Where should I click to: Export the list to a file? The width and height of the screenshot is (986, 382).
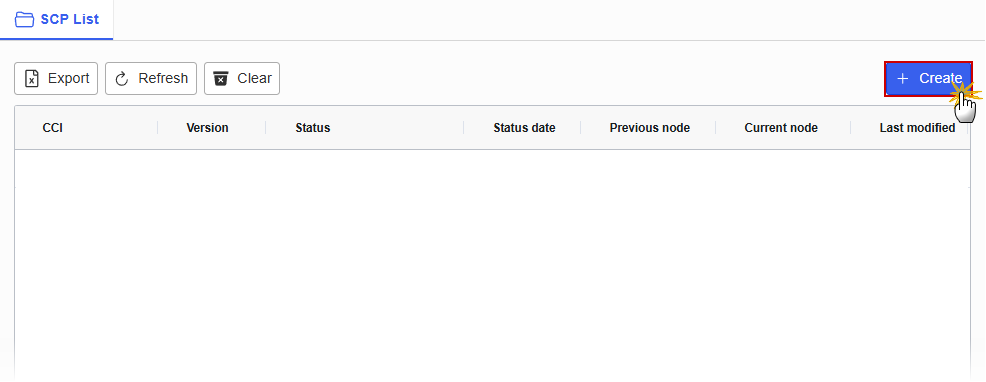point(56,79)
